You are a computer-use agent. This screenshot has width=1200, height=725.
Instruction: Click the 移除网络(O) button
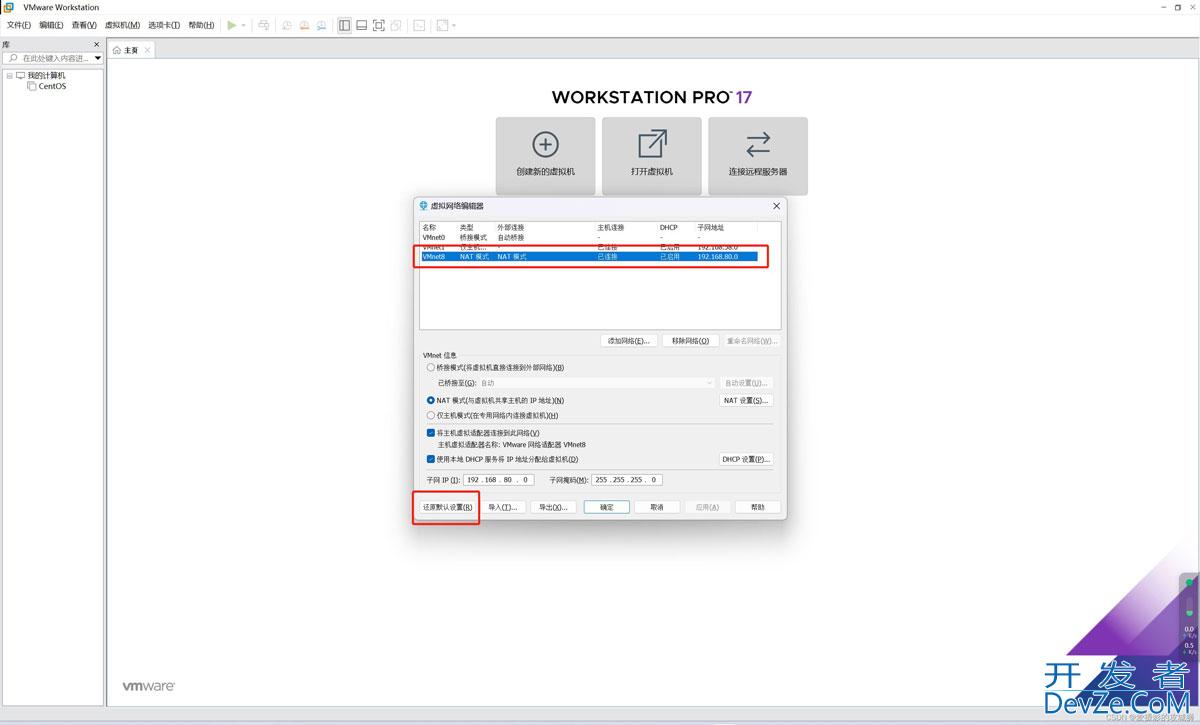[x=689, y=341]
